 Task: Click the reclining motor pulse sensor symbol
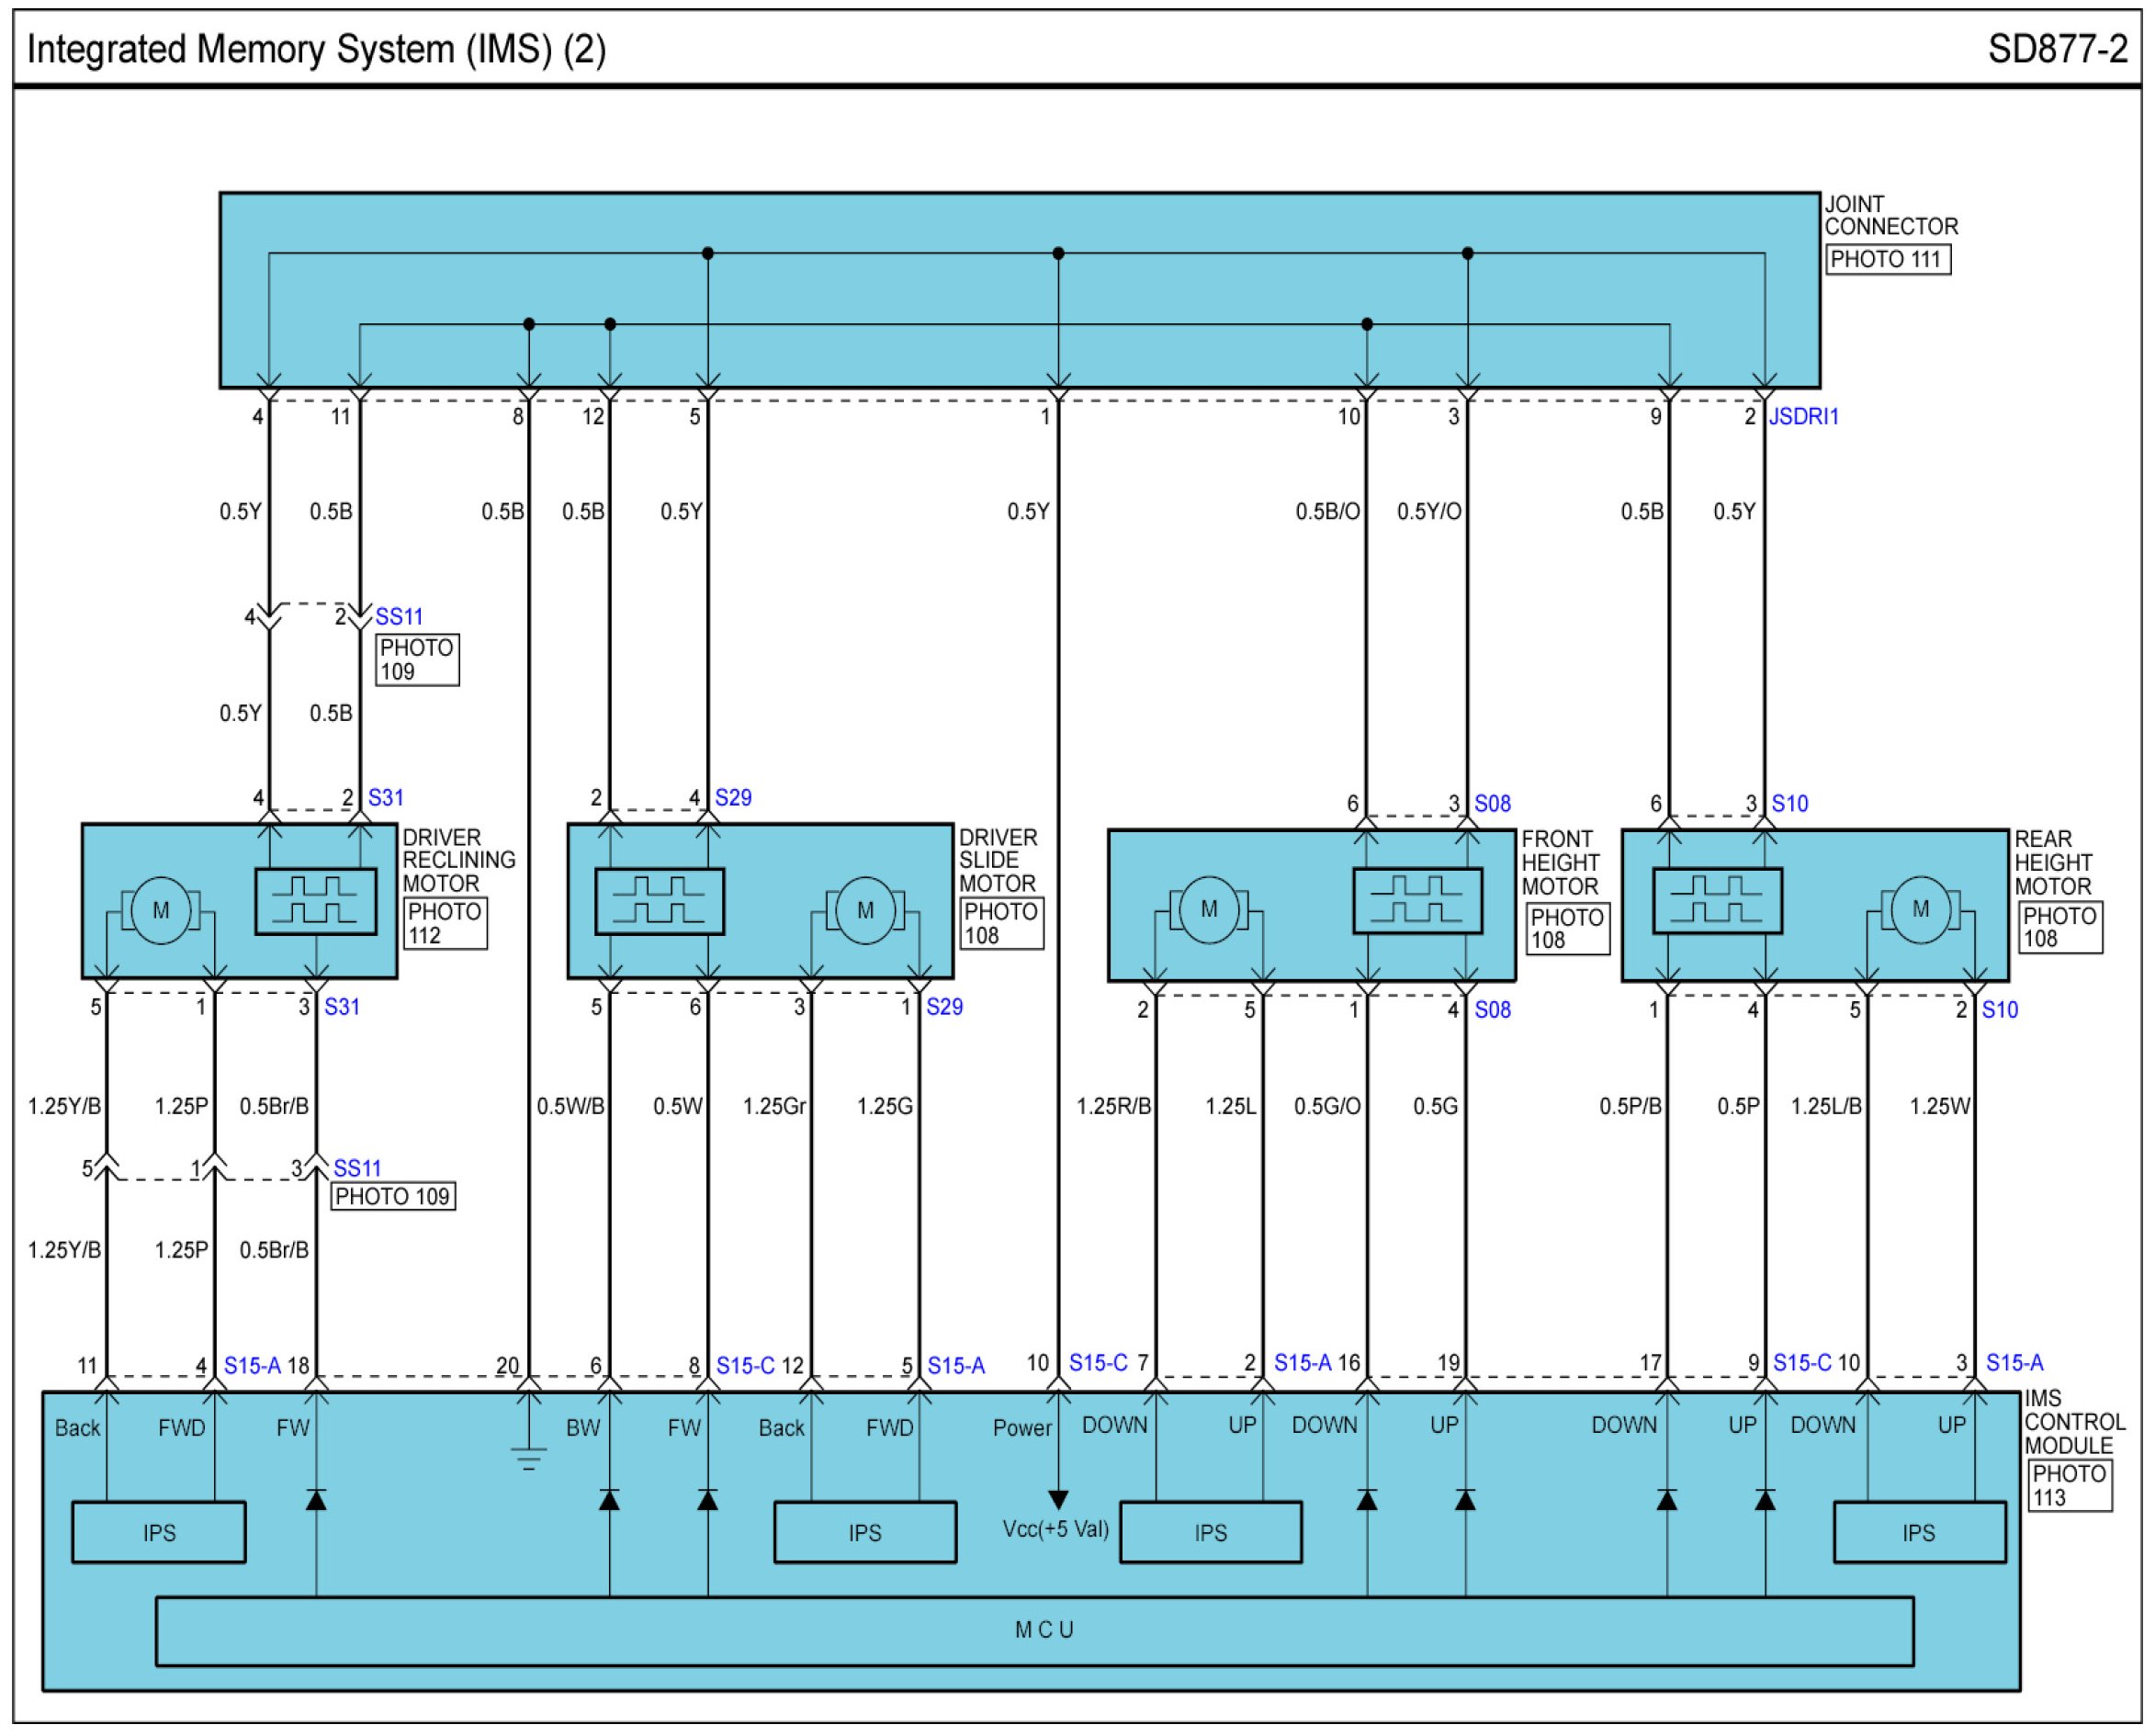(316, 902)
